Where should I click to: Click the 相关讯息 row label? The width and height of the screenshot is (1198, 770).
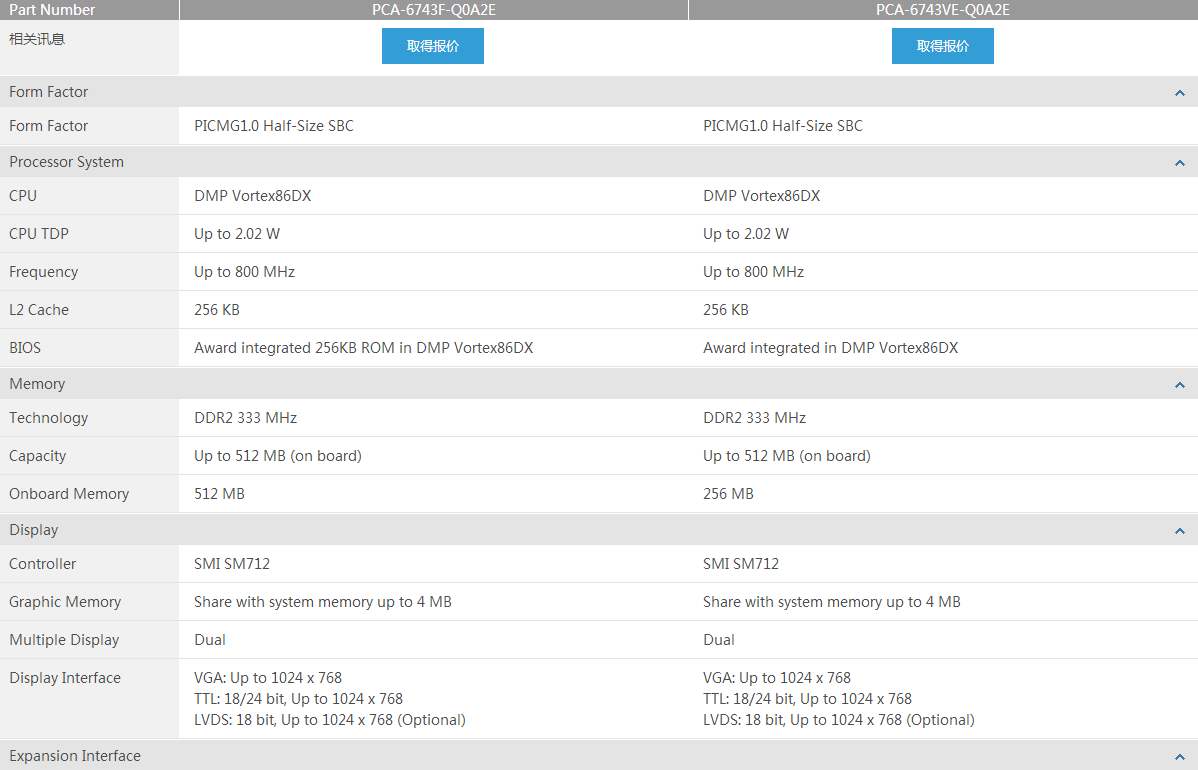(37, 39)
